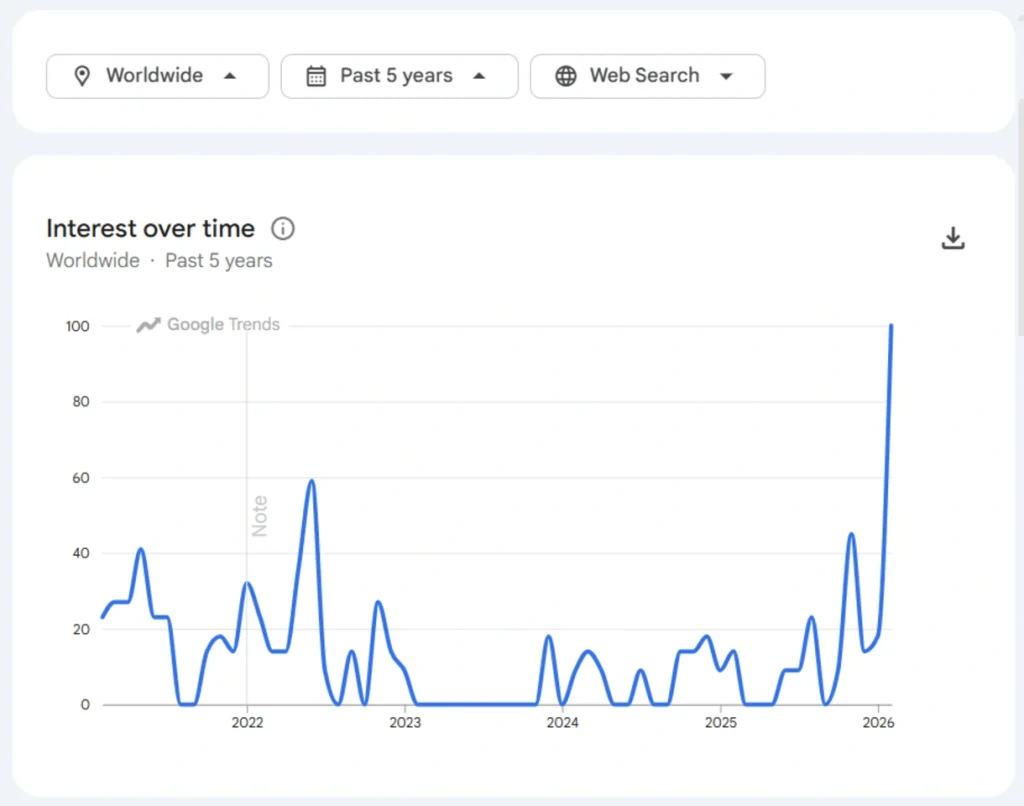Select the 2023 label on the x-axis
The width and height of the screenshot is (1024, 806).
[x=405, y=722]
